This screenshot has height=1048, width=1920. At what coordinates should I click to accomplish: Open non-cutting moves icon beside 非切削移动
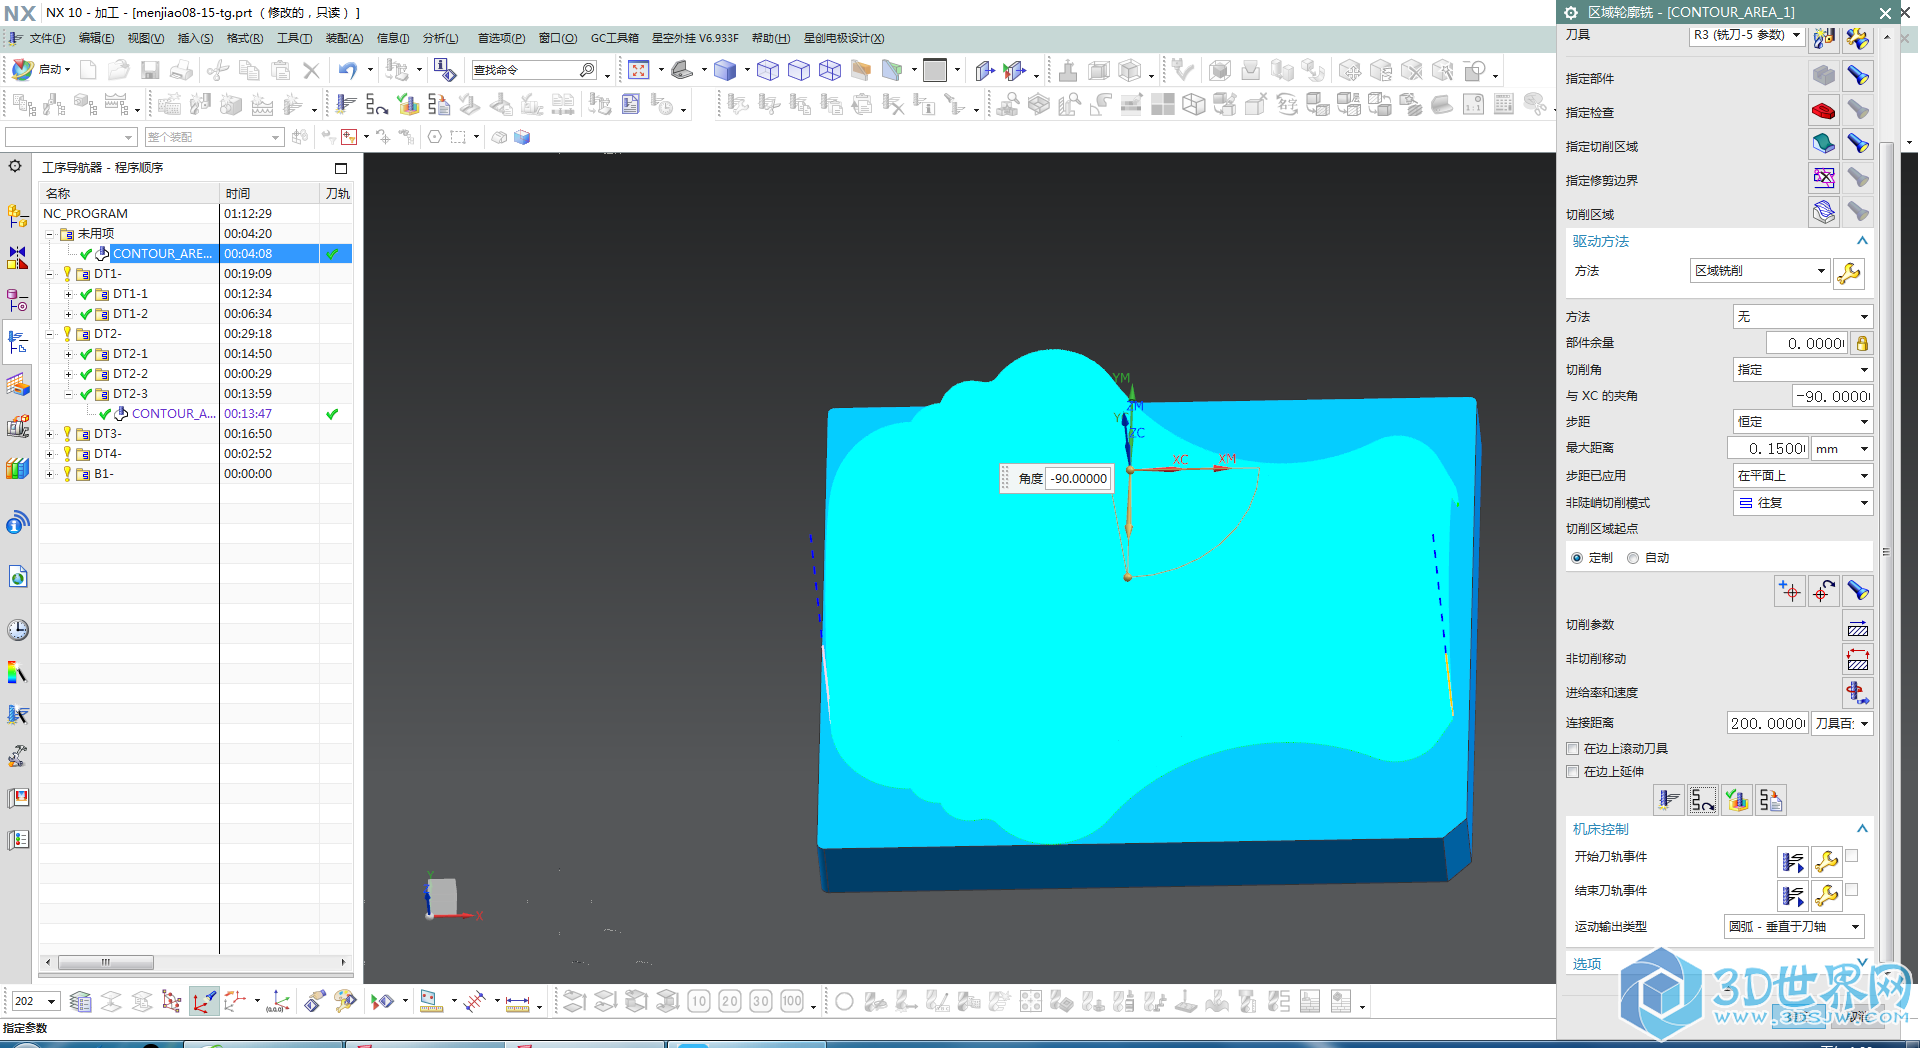(1858, 660)
